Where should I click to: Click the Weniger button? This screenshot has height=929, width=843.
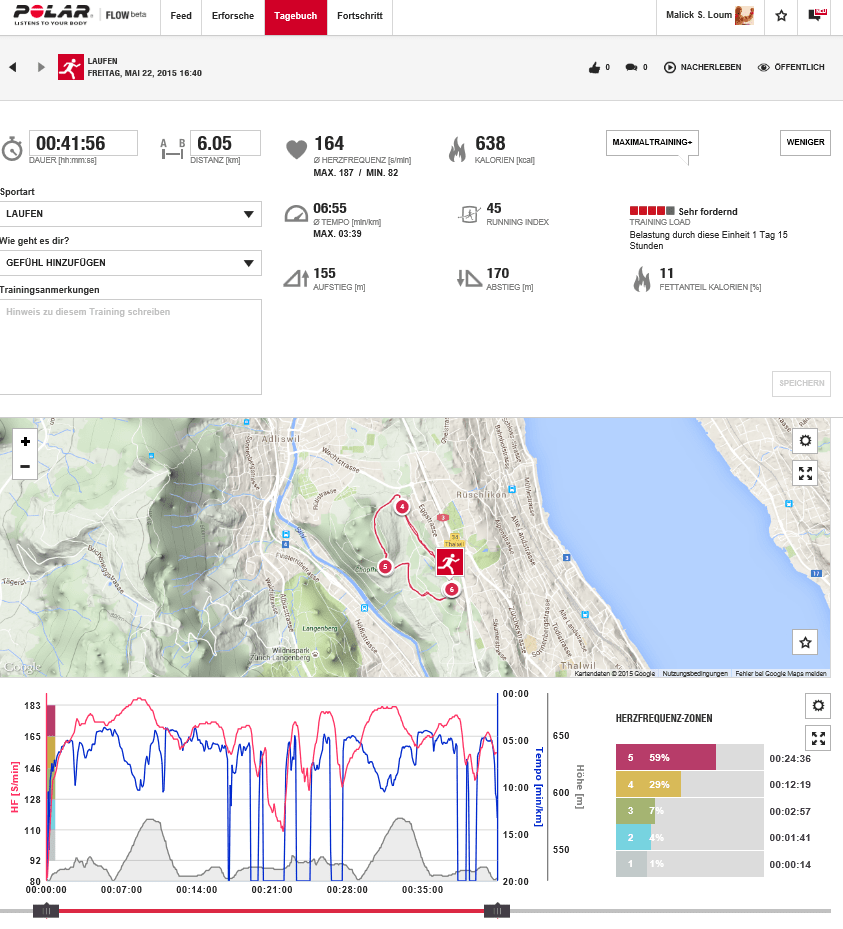[x=805, y=143]
